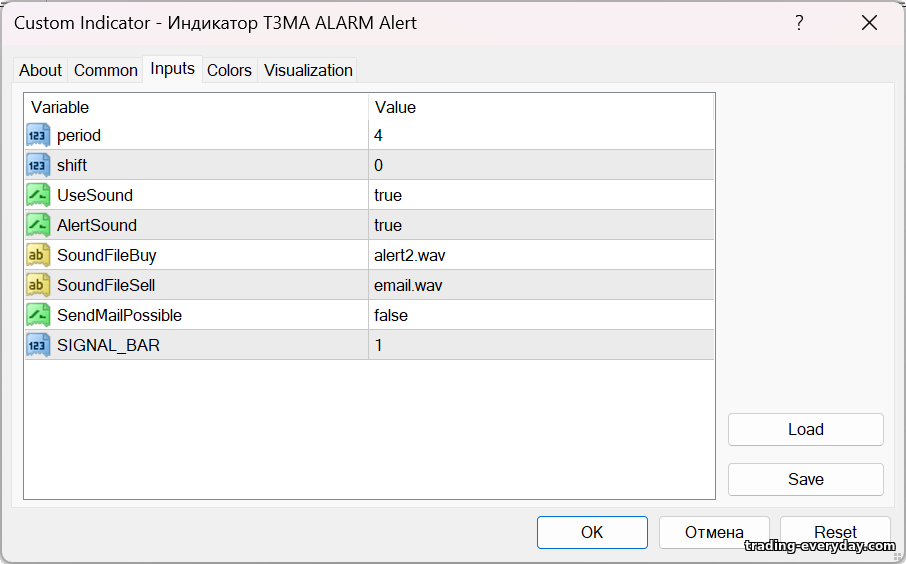The image size is (906, 564).
Task: Go to the Colors tab
Action: [x=229, y=70]
